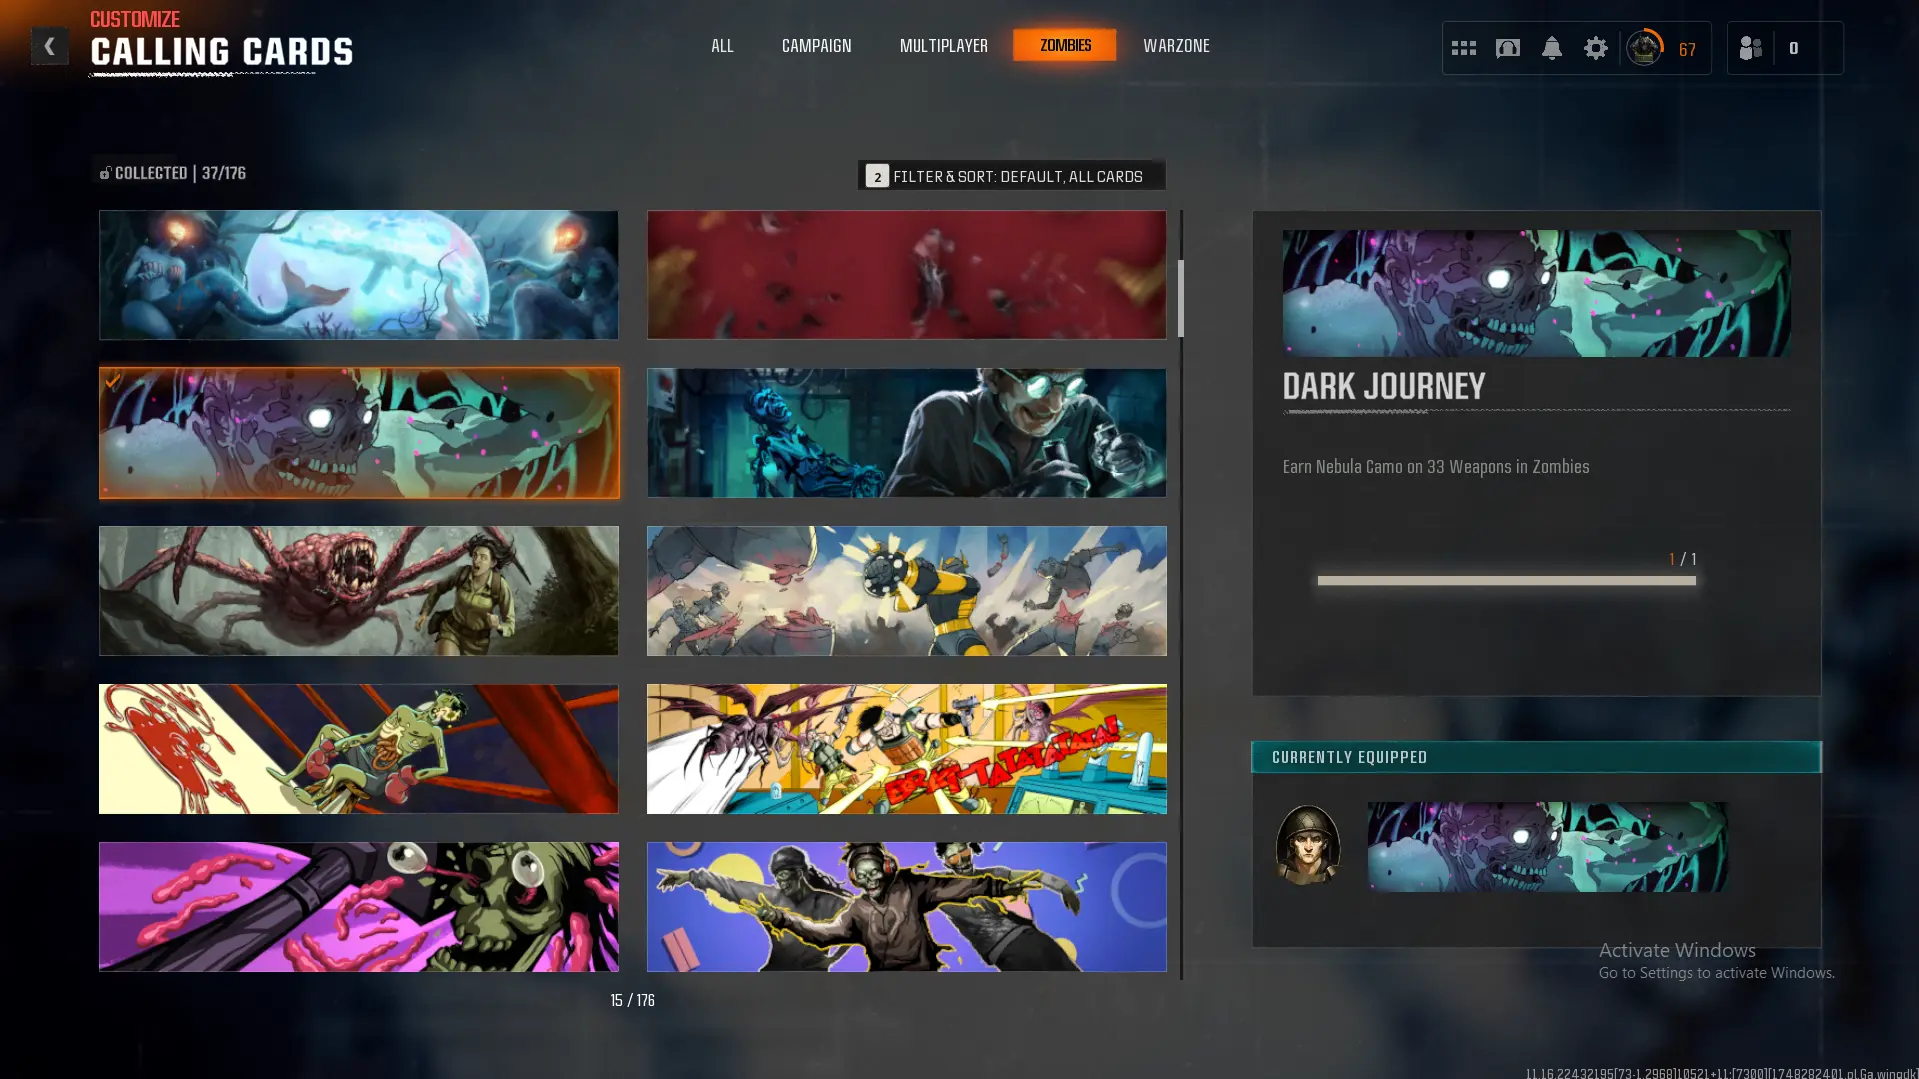Click the Dark Journey title text

point(1384,387)
